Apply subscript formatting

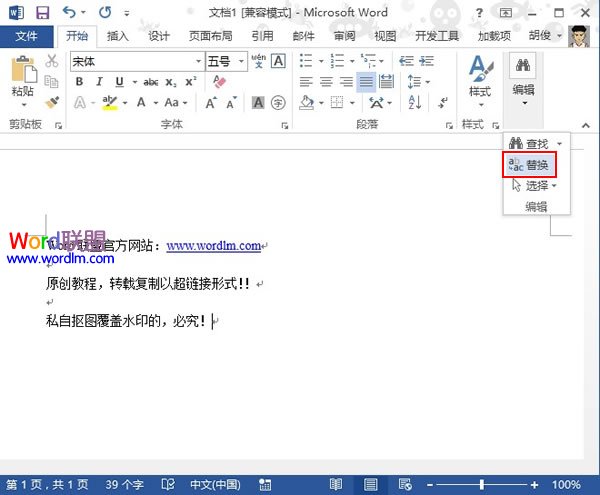click(171, 82)
